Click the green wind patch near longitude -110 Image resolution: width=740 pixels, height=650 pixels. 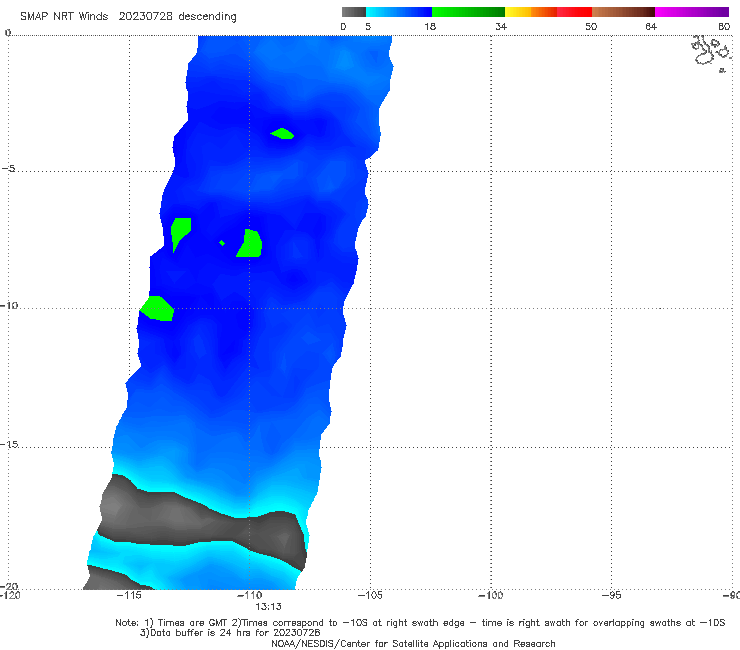click(x=250, y=244)
